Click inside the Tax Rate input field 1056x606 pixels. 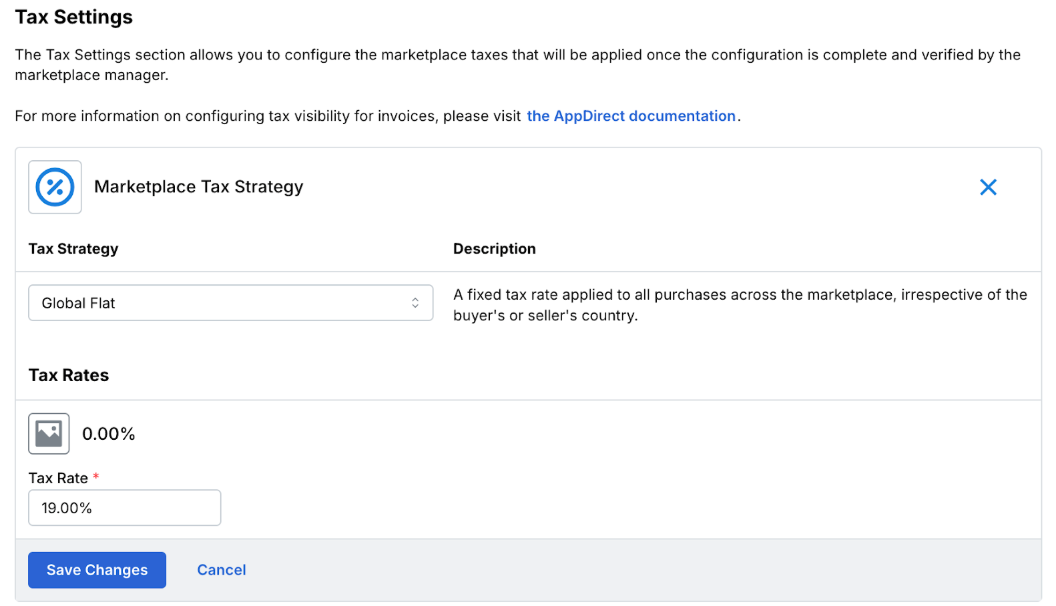click(124, 508)
